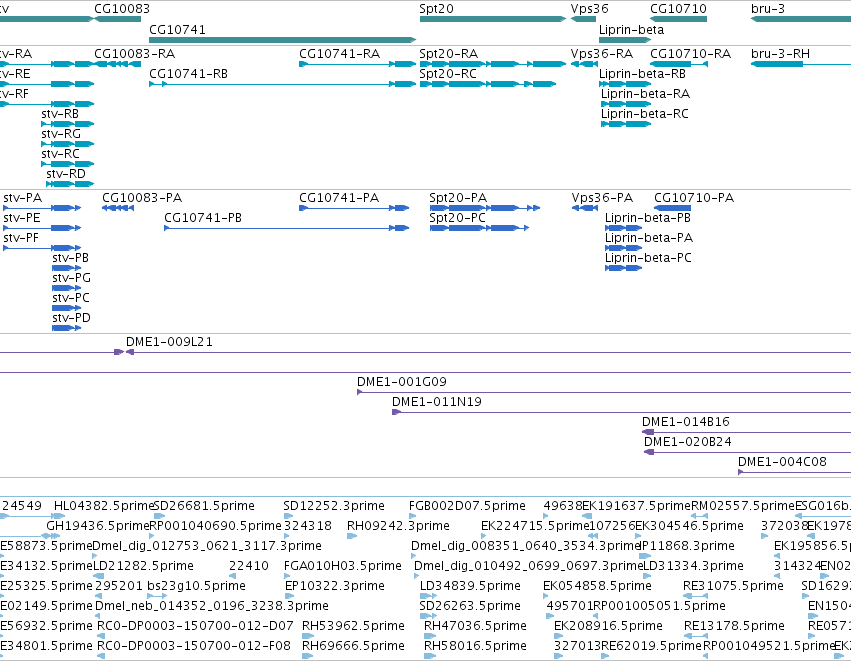851x661 pixels.
Task: Select the Spt20-PA protein
Action: (x=485, y=208)
